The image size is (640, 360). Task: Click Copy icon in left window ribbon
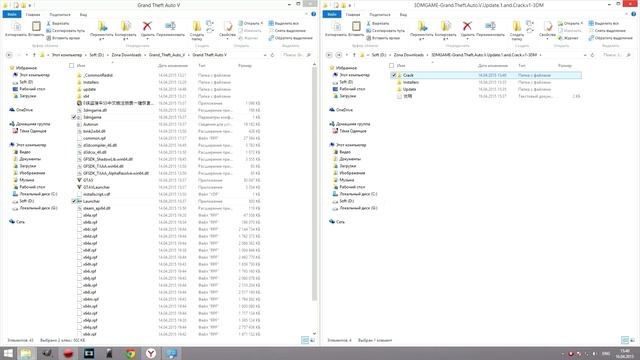pos(16,26)
